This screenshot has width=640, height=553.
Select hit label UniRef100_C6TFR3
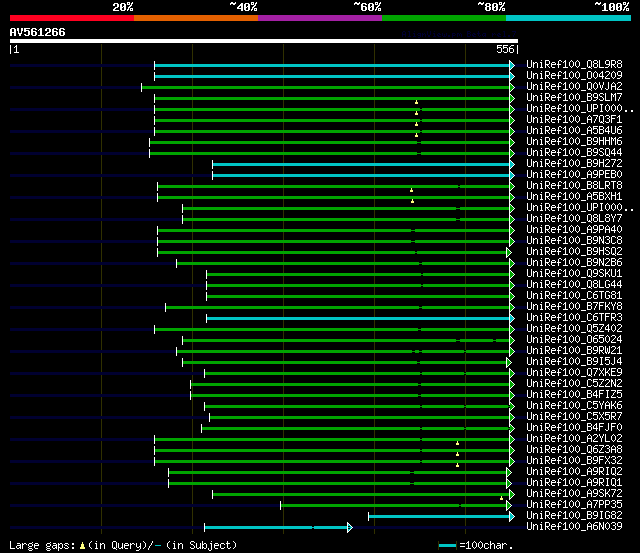pos(574,318)
